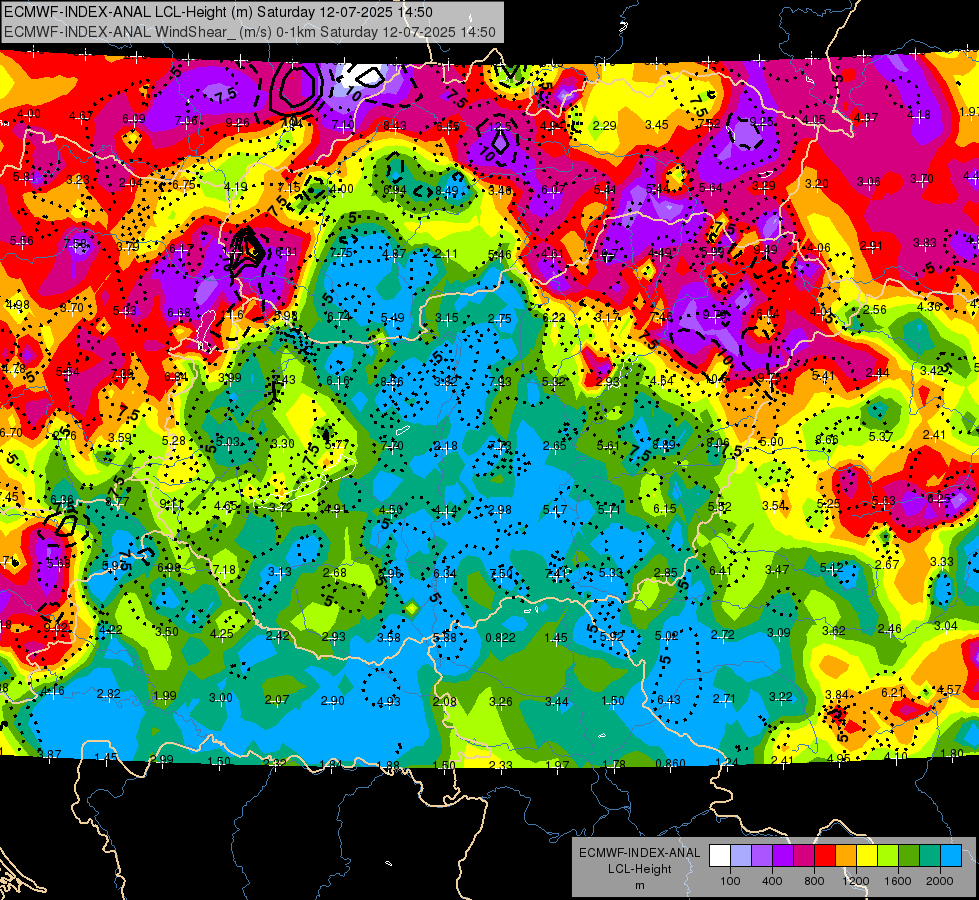979x900 pixels.
Task: Click the grid value 3.15
Action: pos(447,318)
